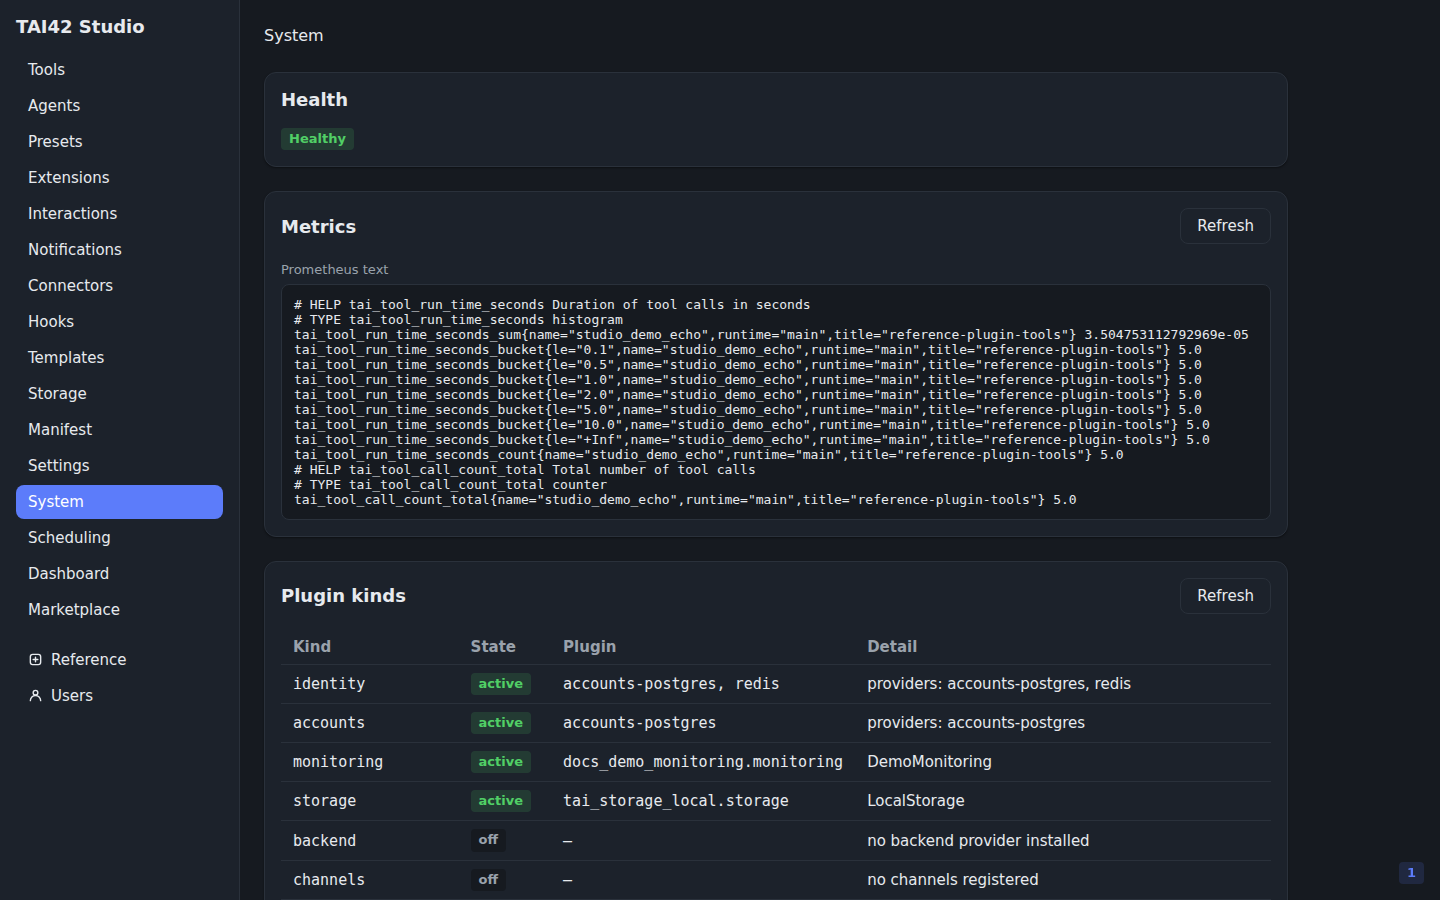Click the 'Prometheus text' label
Viewport: 1440px width, 900px height.
[334, 270]
